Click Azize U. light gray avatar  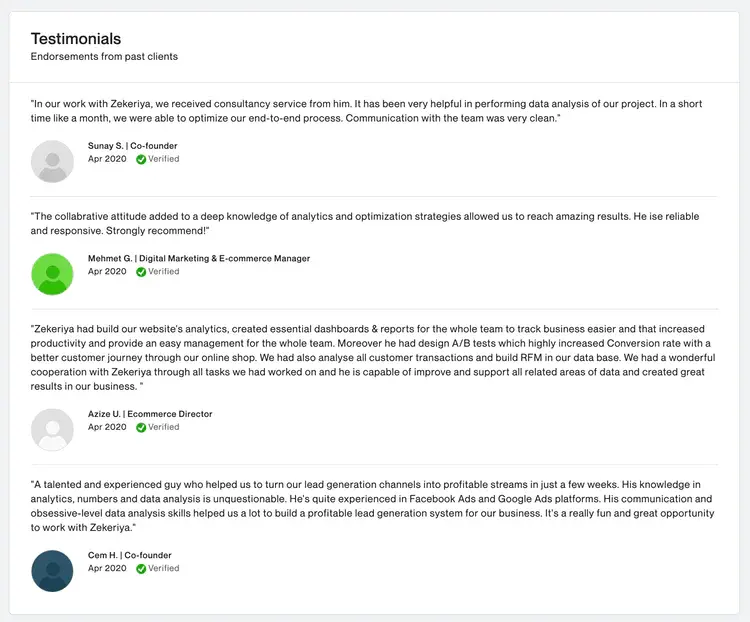52,430
